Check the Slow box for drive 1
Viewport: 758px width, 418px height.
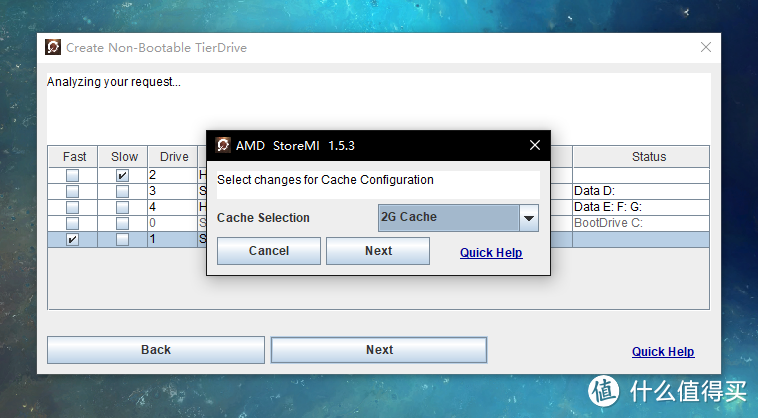click(122, 239)
